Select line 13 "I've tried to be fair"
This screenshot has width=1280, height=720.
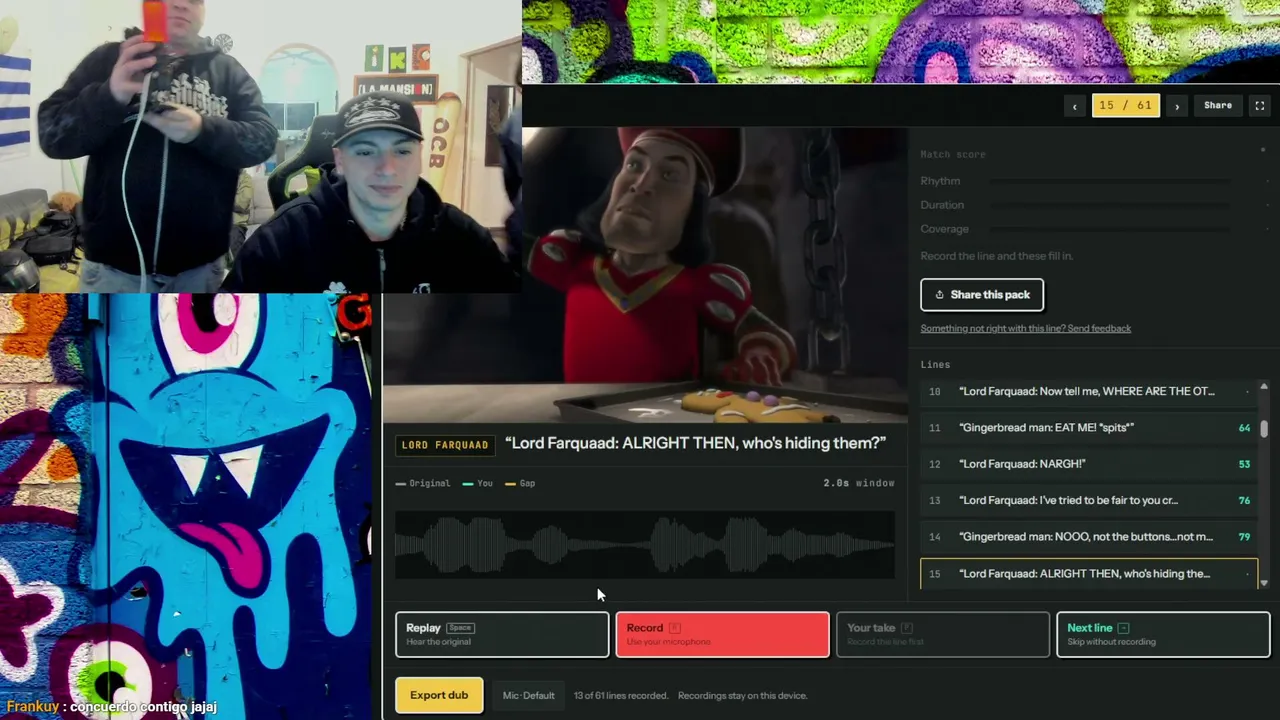pyautogui.click(x=1089, y=500)
